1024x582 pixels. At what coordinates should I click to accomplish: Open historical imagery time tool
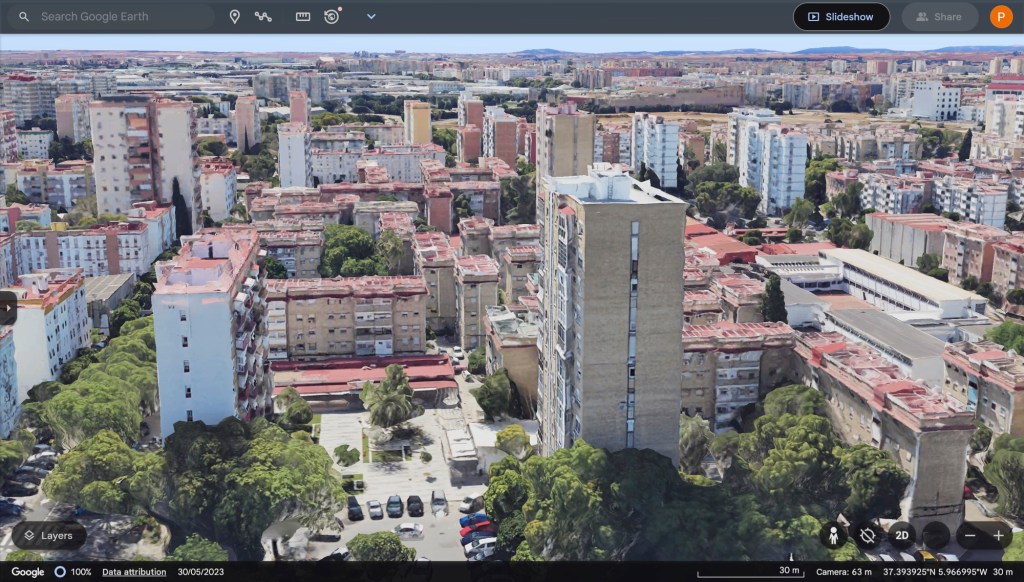point(332,17)
